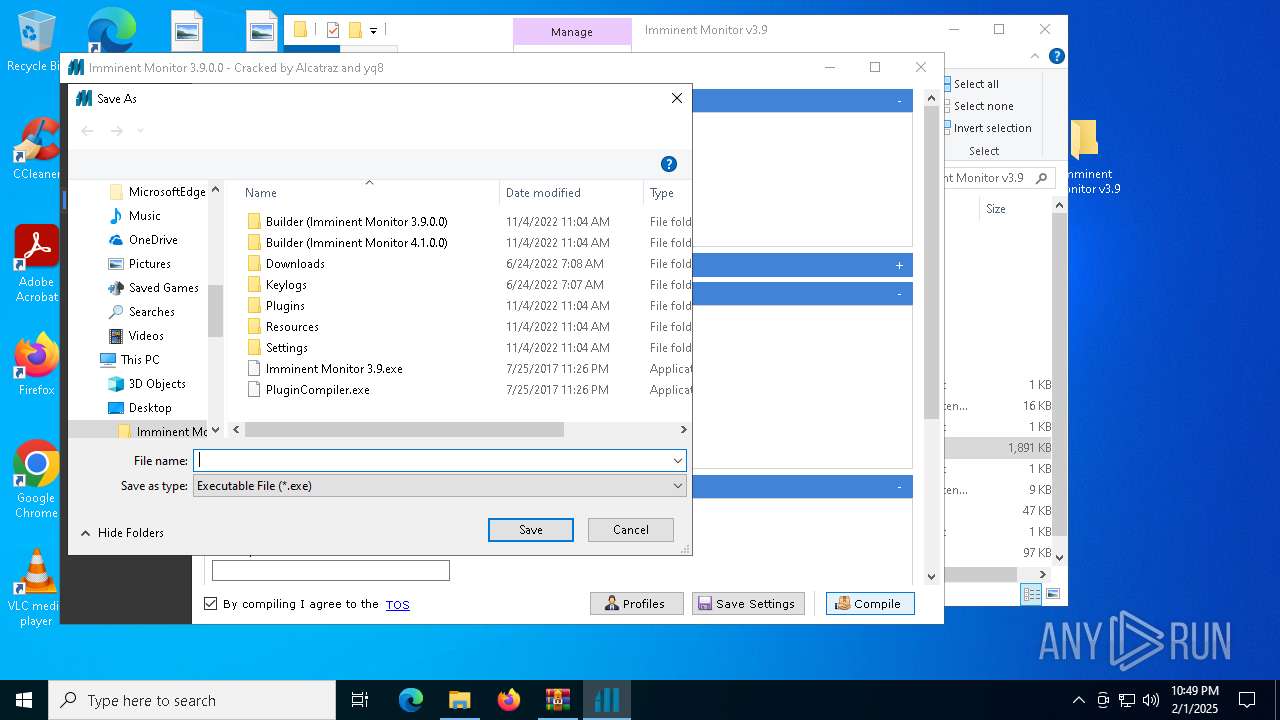Open Searches in the navigation tree
Screen dimensions: 1280x720
(x=151, y=312)
